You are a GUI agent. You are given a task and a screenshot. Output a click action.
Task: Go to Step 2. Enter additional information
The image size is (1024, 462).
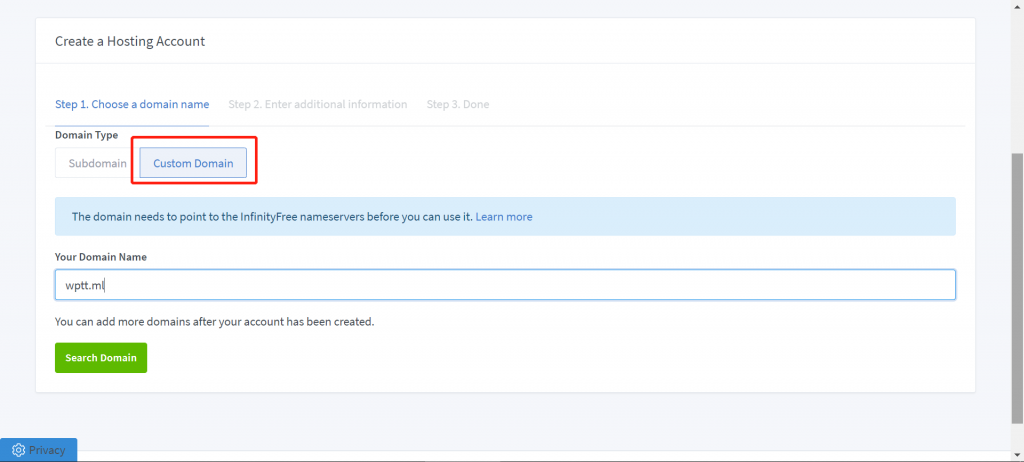(317, 104)
